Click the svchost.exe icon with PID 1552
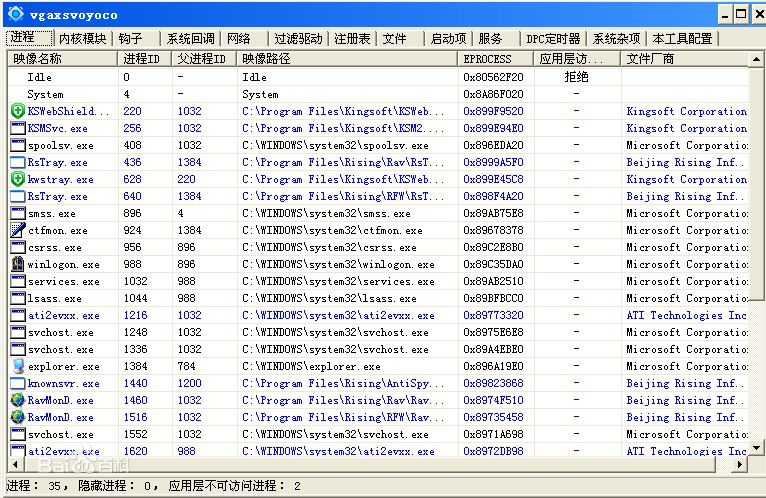Viewport: 766px width, 498px height. (18, 434)
